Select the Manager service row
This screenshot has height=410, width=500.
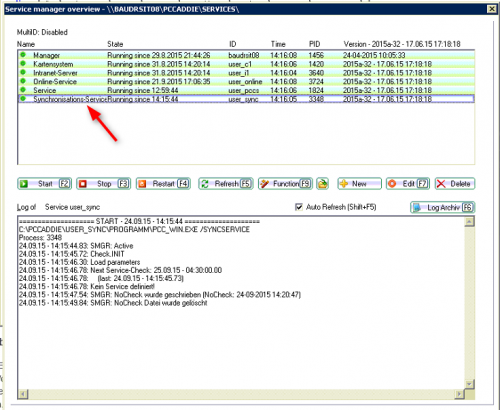246,55
